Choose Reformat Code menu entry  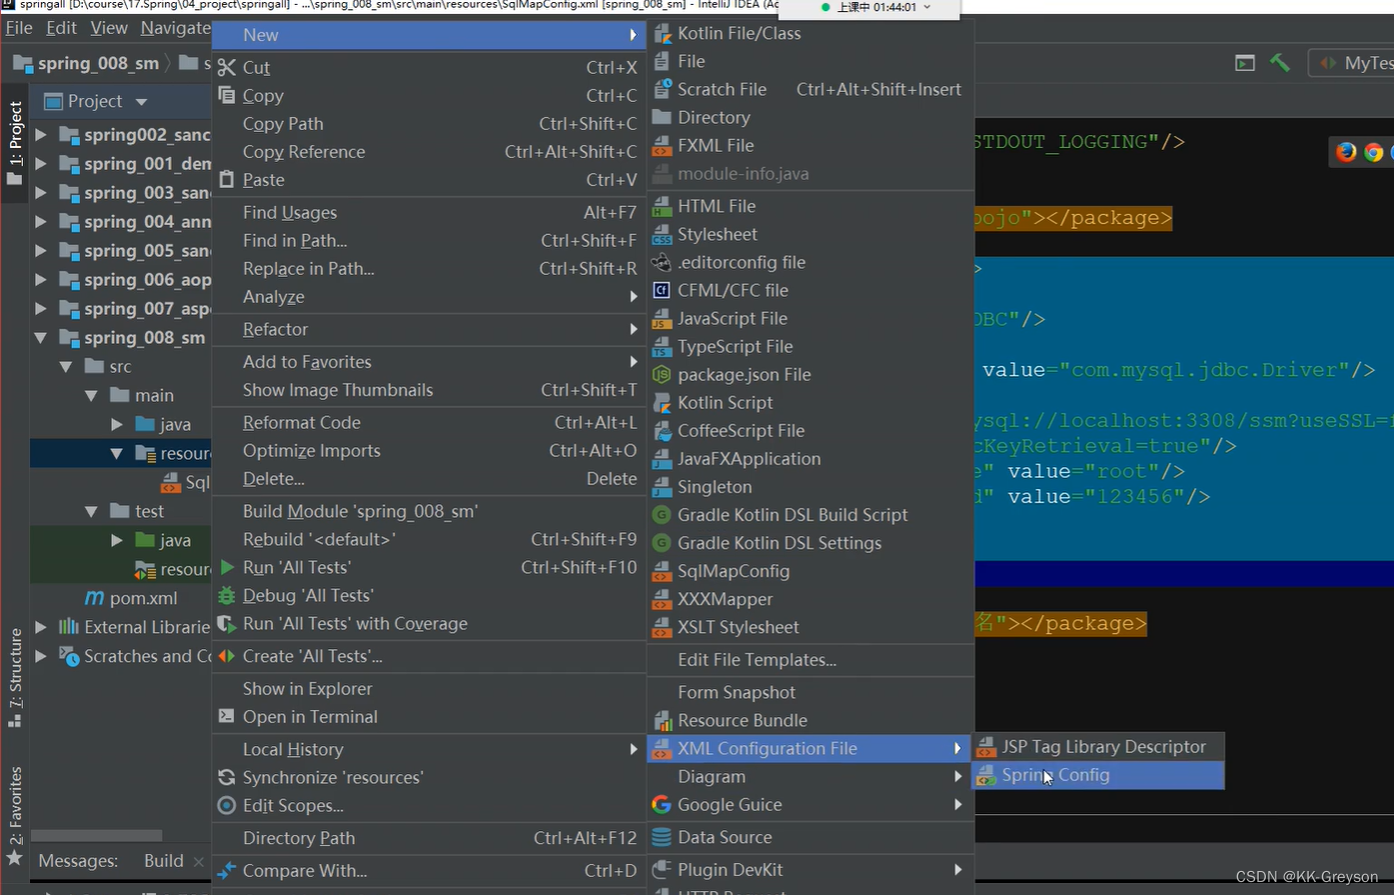[429, 423]
